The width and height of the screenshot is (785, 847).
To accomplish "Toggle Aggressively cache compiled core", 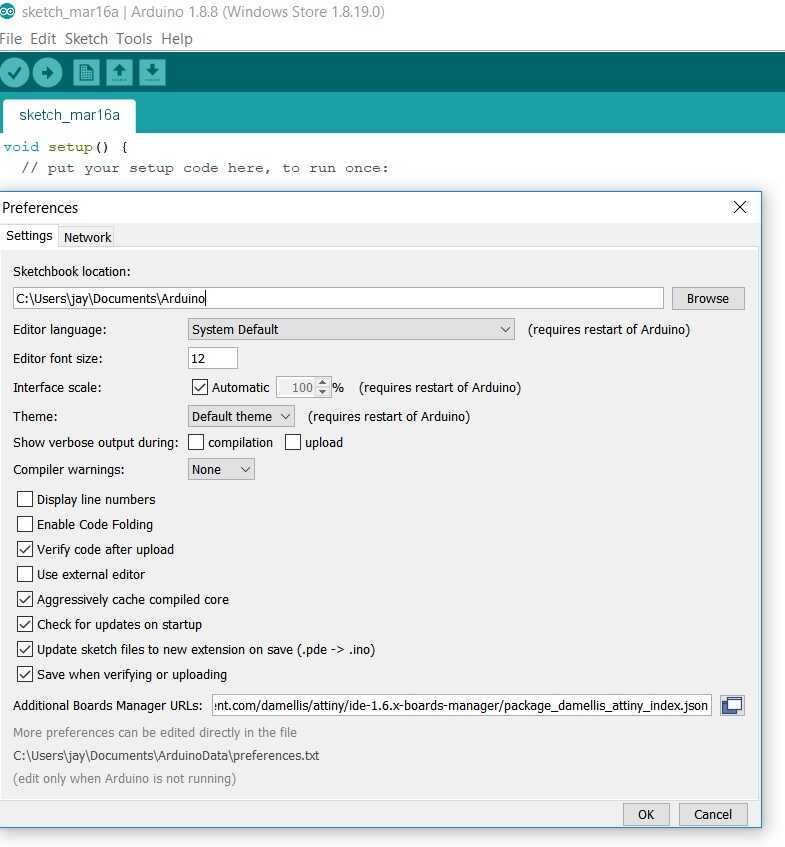I will coord(25,599).
